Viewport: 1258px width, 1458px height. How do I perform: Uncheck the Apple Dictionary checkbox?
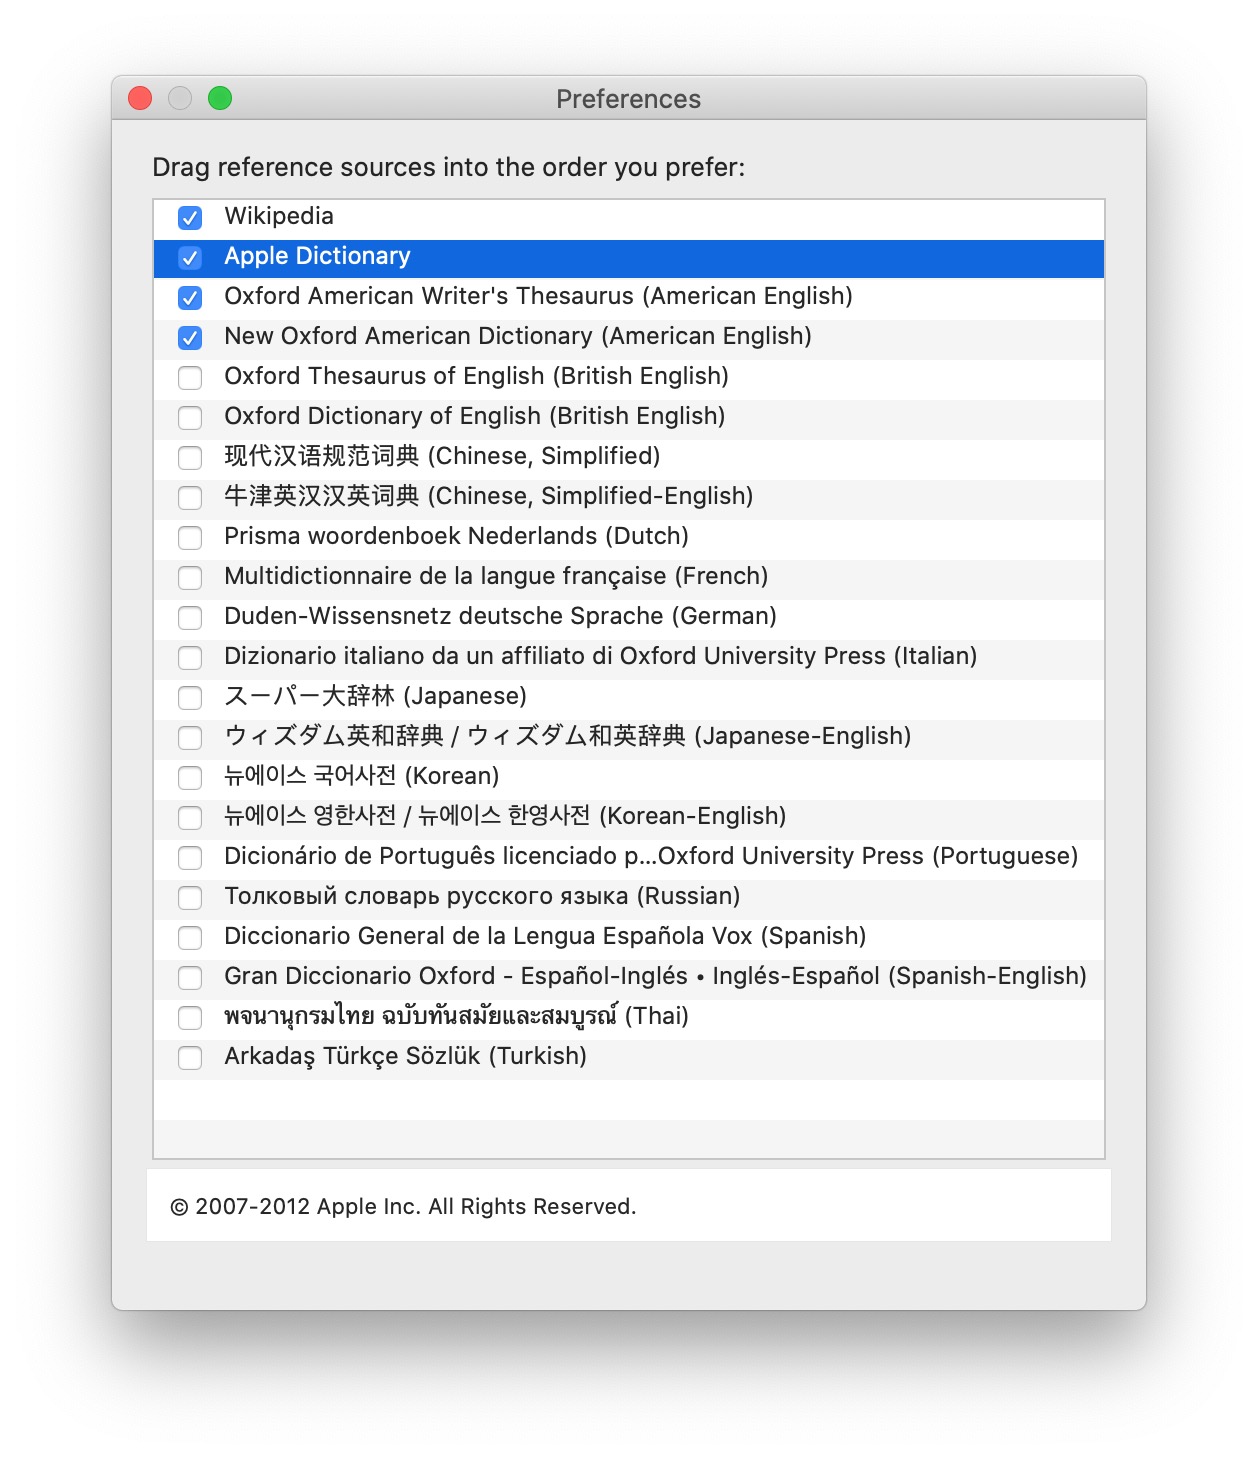[190, 257]
